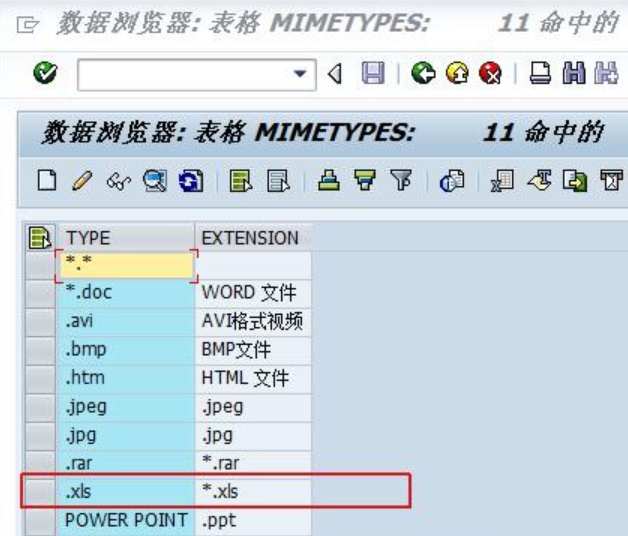Click the *.rar extension cell
628x536 pixels.
[253, 463]
